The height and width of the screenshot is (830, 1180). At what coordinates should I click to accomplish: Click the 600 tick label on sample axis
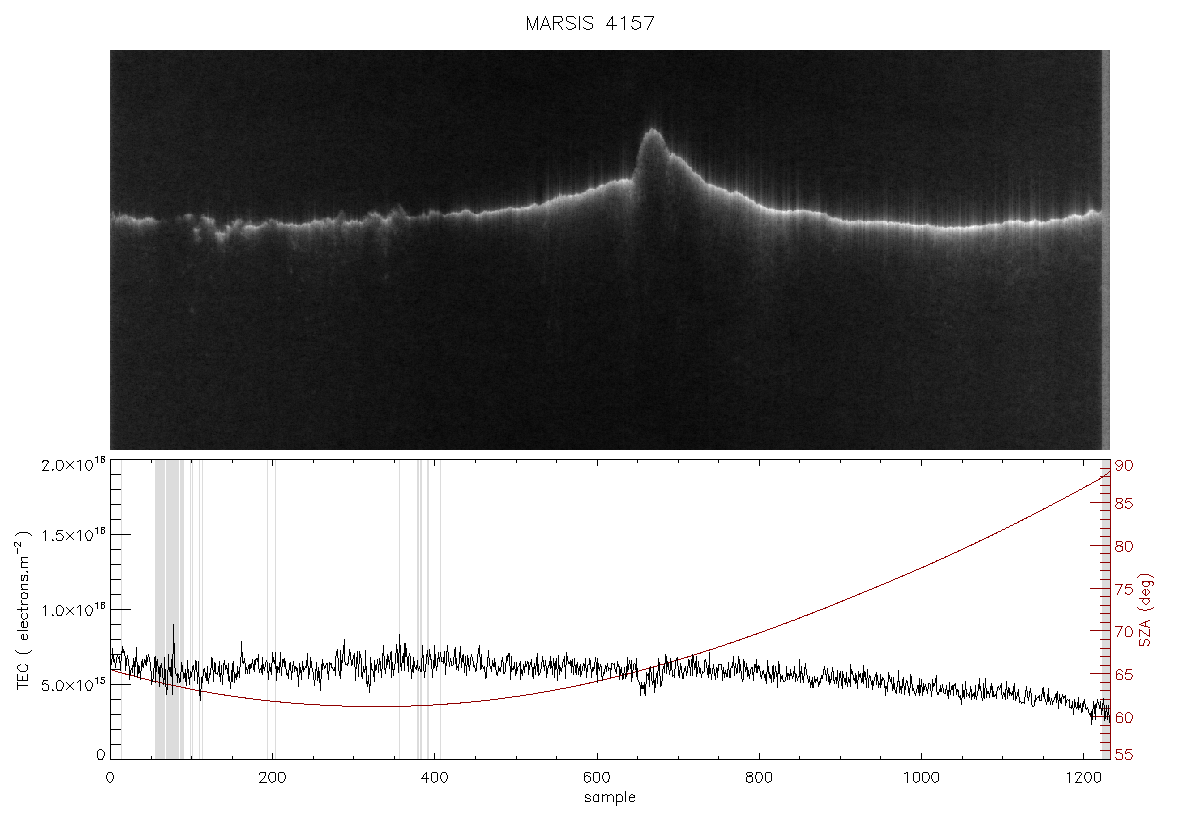[x=597, y=777]
